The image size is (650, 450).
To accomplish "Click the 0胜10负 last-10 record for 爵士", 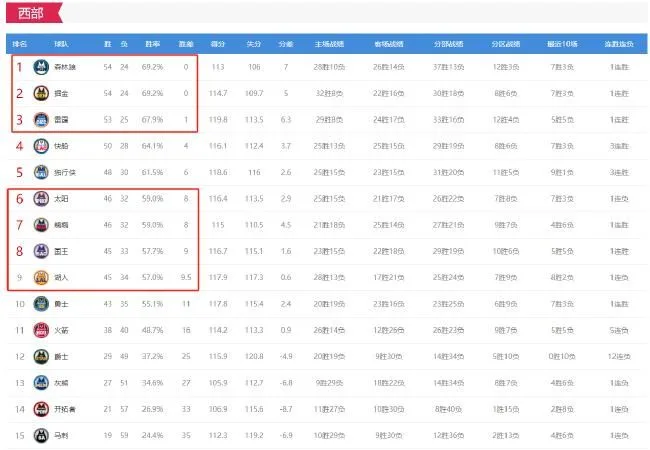I will (562, 356).
